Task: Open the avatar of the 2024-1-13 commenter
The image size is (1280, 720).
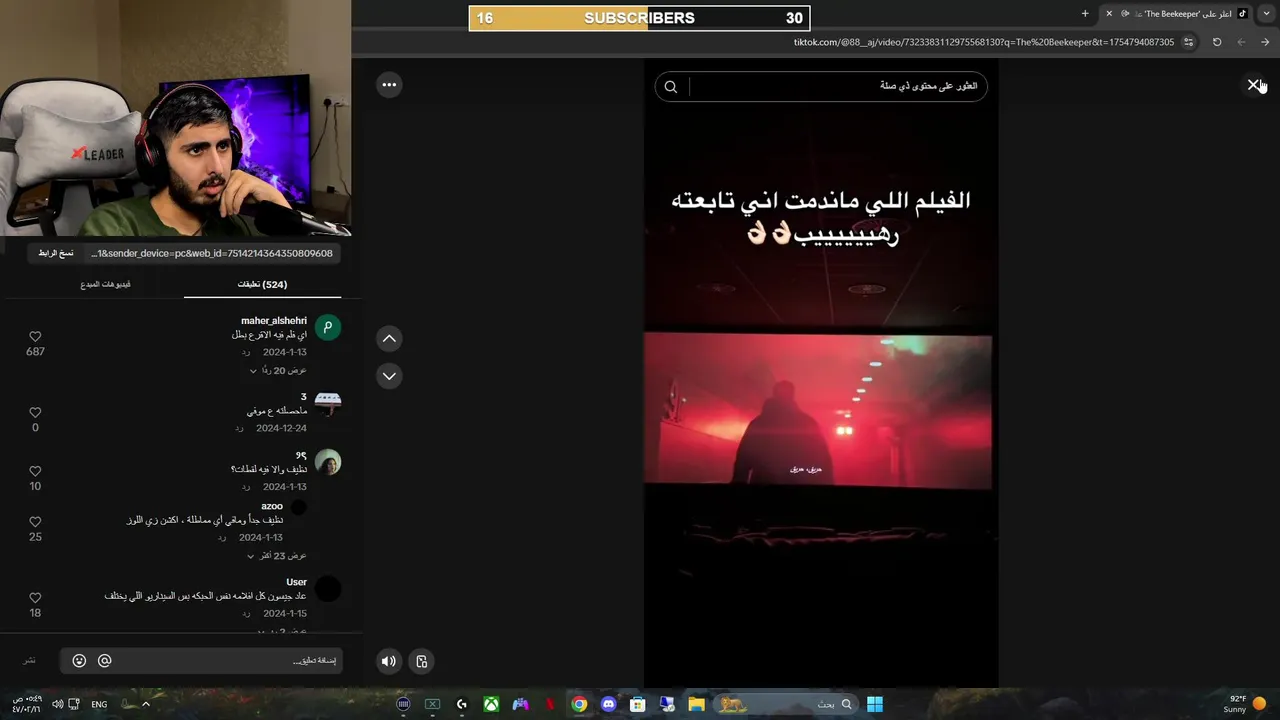Action: (328, 462)
